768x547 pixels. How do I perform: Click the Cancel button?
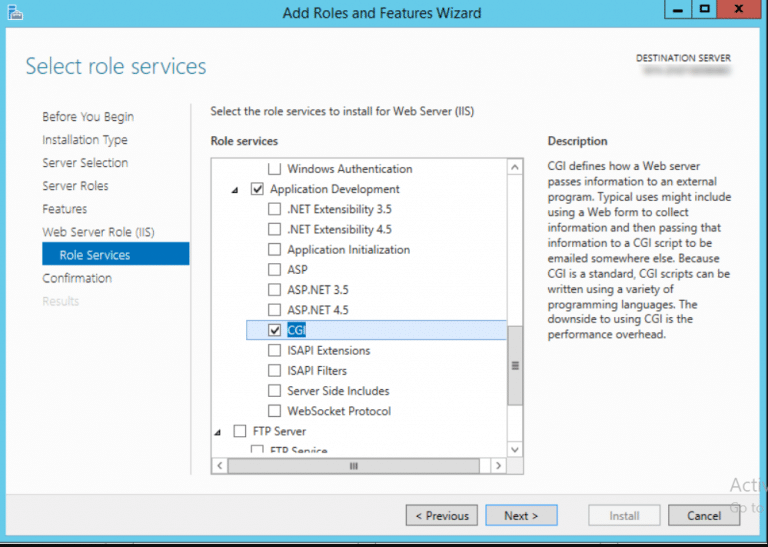[x=704, y=515]
